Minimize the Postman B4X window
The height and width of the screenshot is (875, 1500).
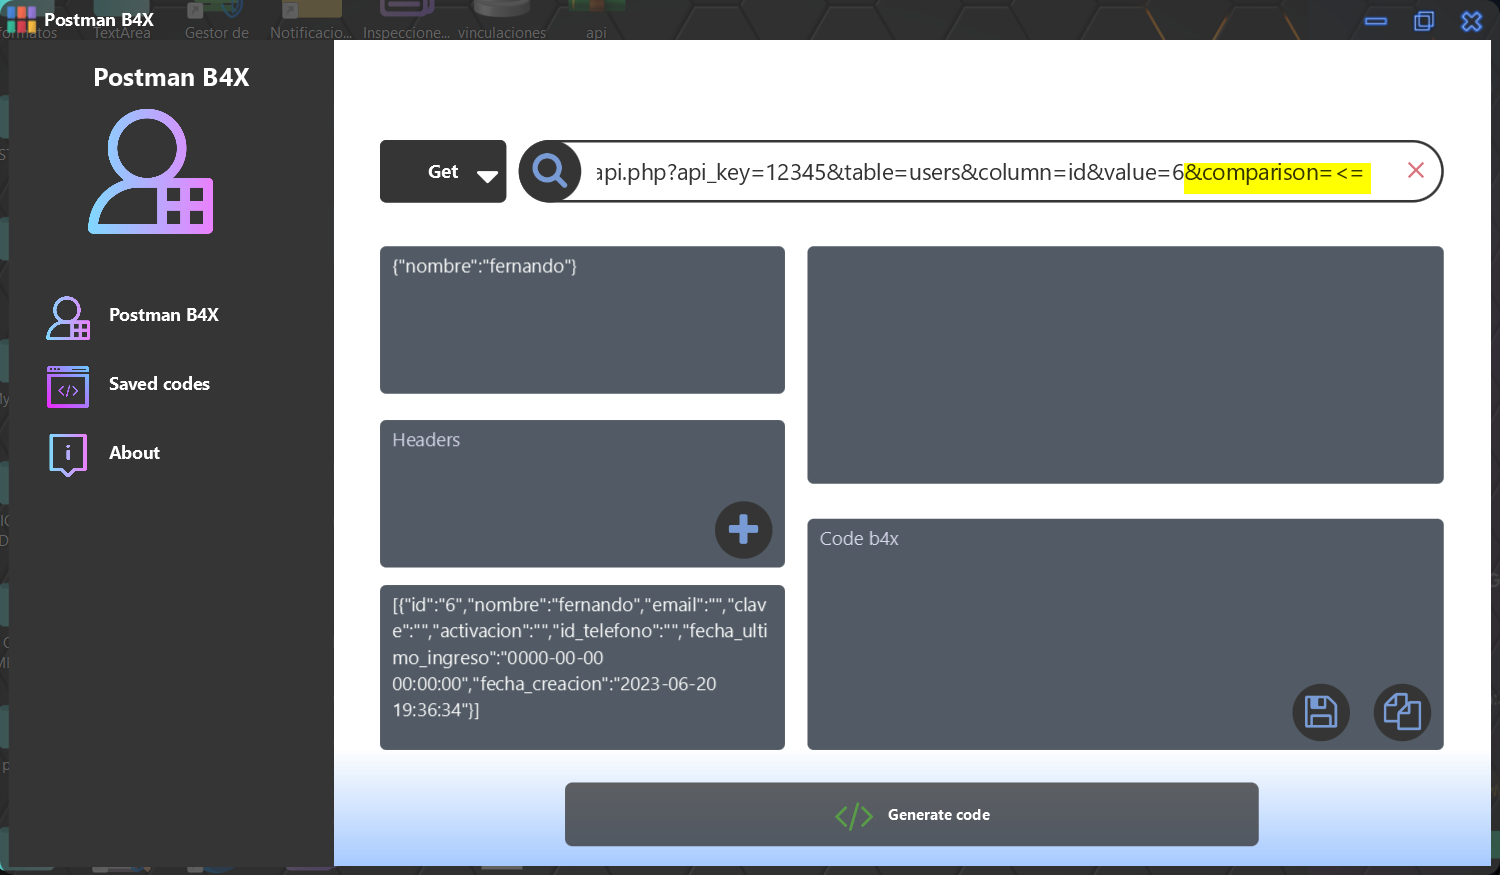pyautogui.click(x=1376, y=21)
